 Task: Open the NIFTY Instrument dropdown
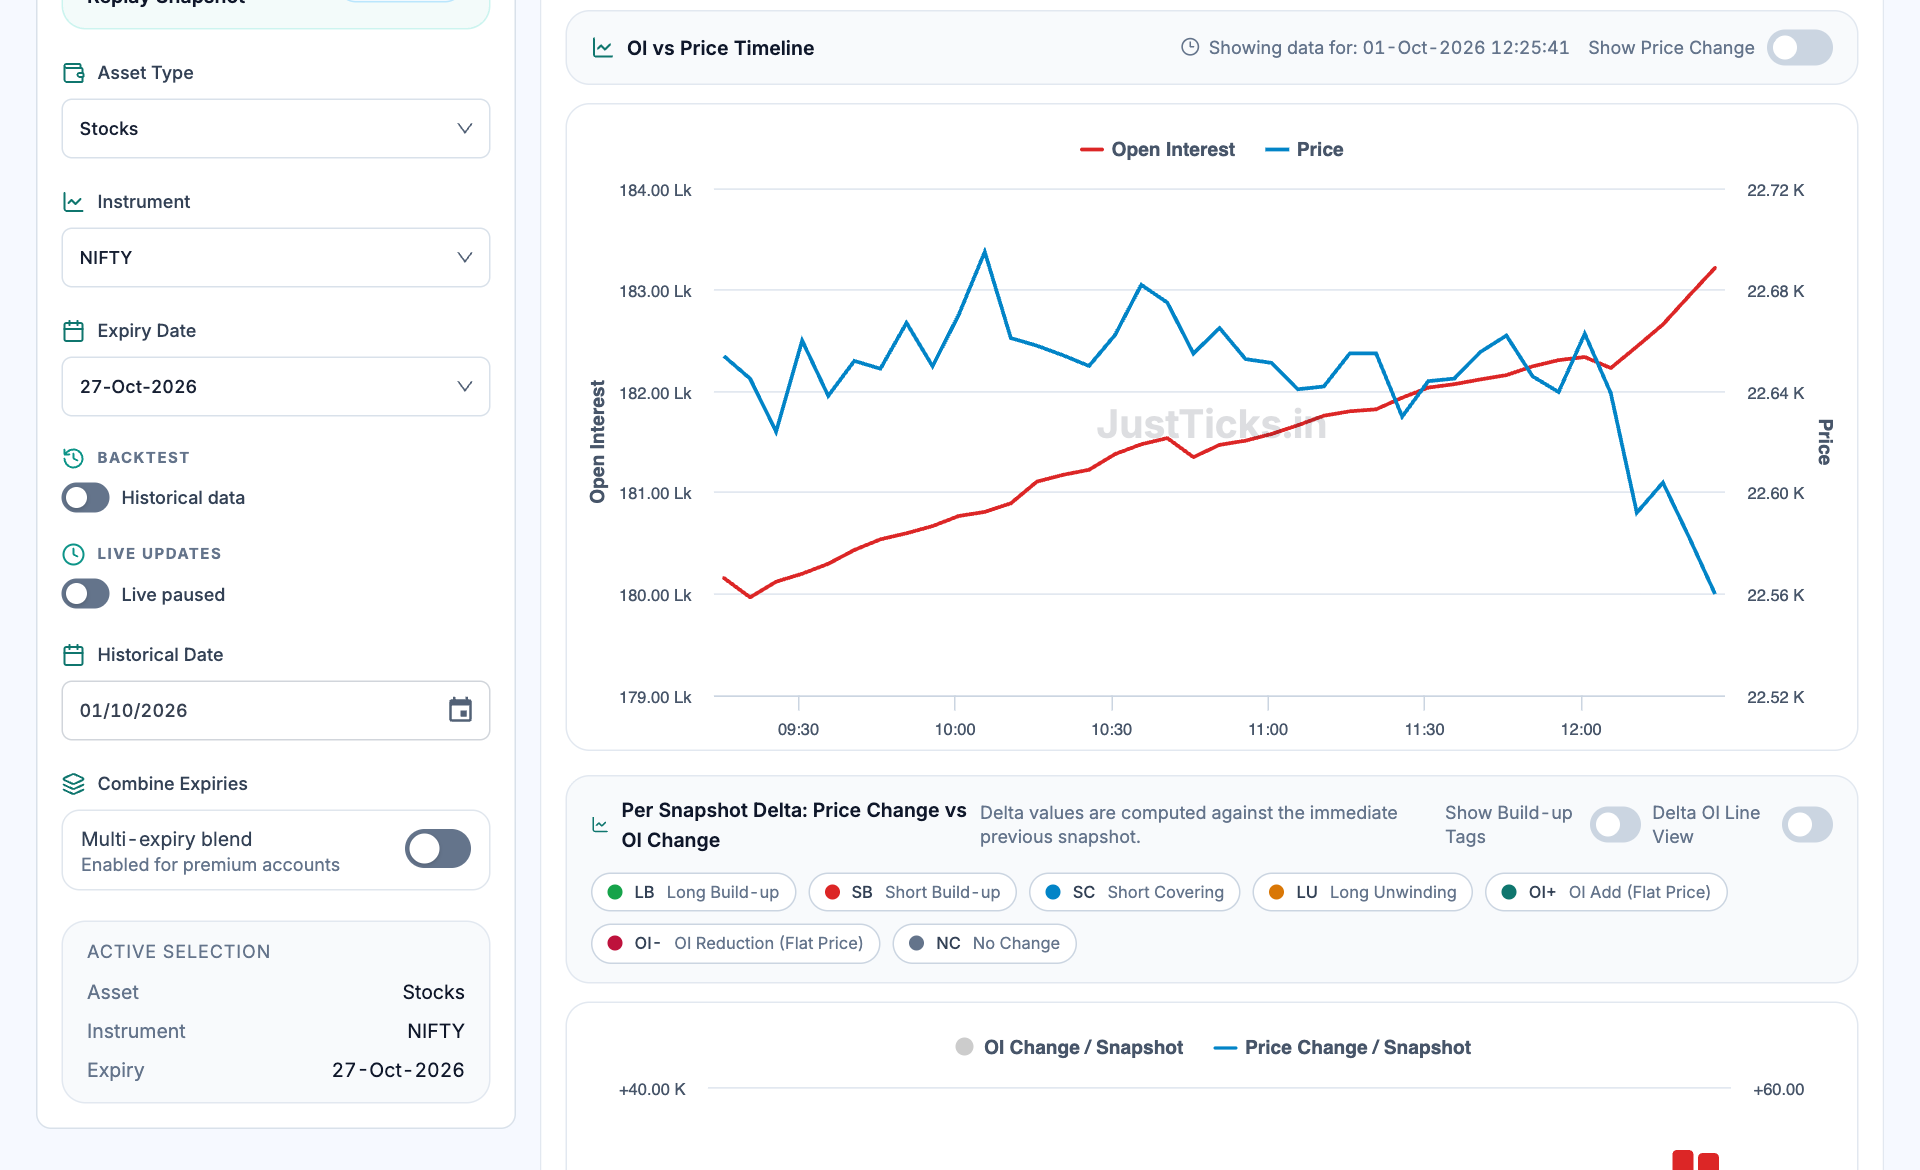coord(276,258)
